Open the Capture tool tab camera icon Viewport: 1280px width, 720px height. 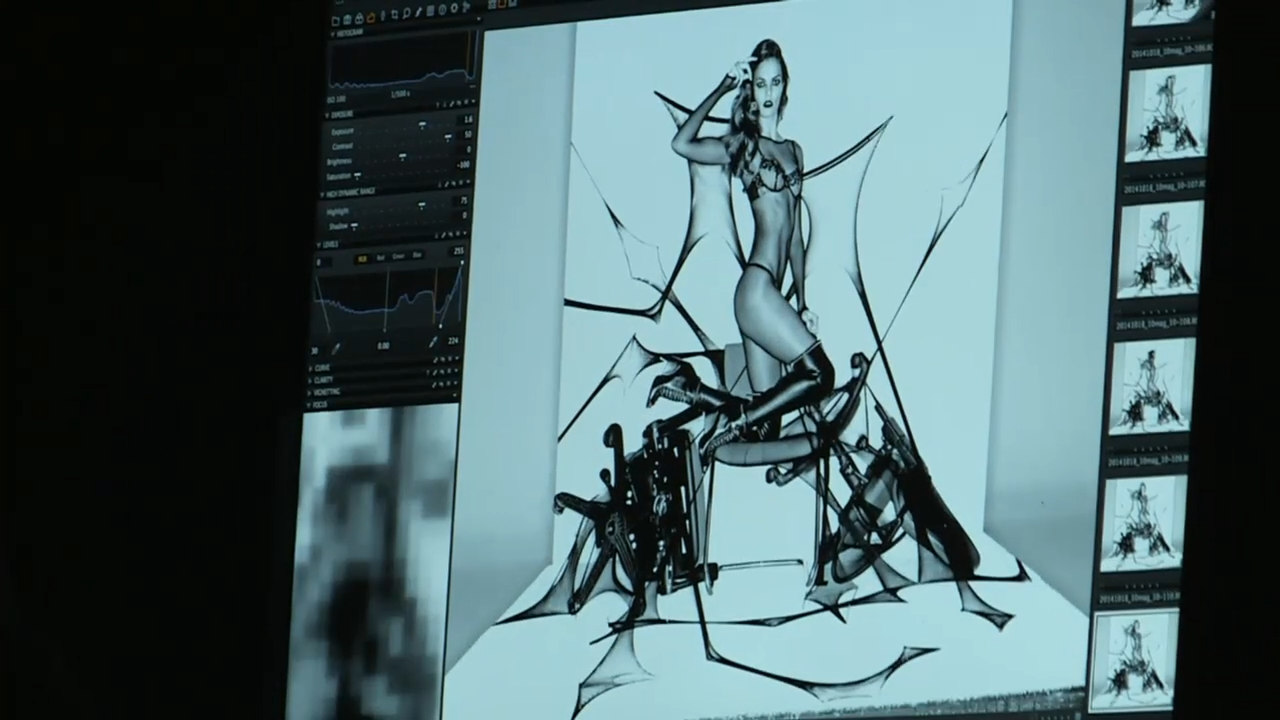347,19
